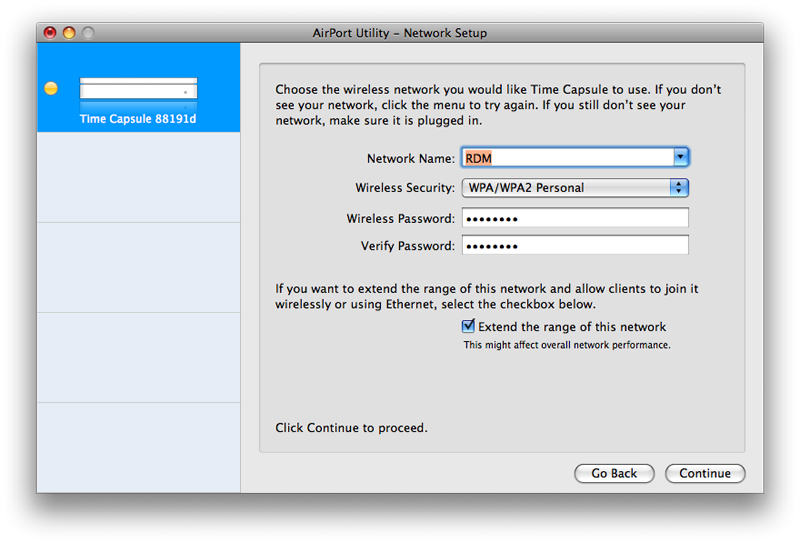Screen dimensions: 800x543
Task: Minimize window with the yellow button
Action: [69, 33]
